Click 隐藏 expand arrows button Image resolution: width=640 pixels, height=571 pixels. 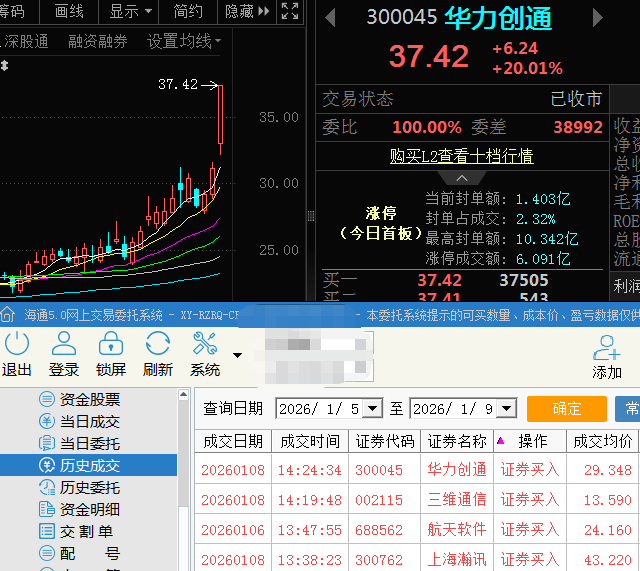point(247,11)
